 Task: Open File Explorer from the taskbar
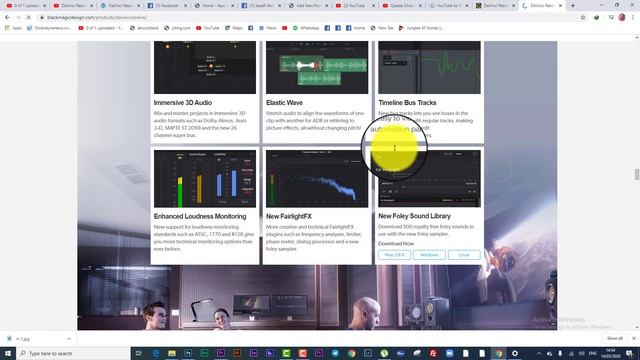[172, 353]
